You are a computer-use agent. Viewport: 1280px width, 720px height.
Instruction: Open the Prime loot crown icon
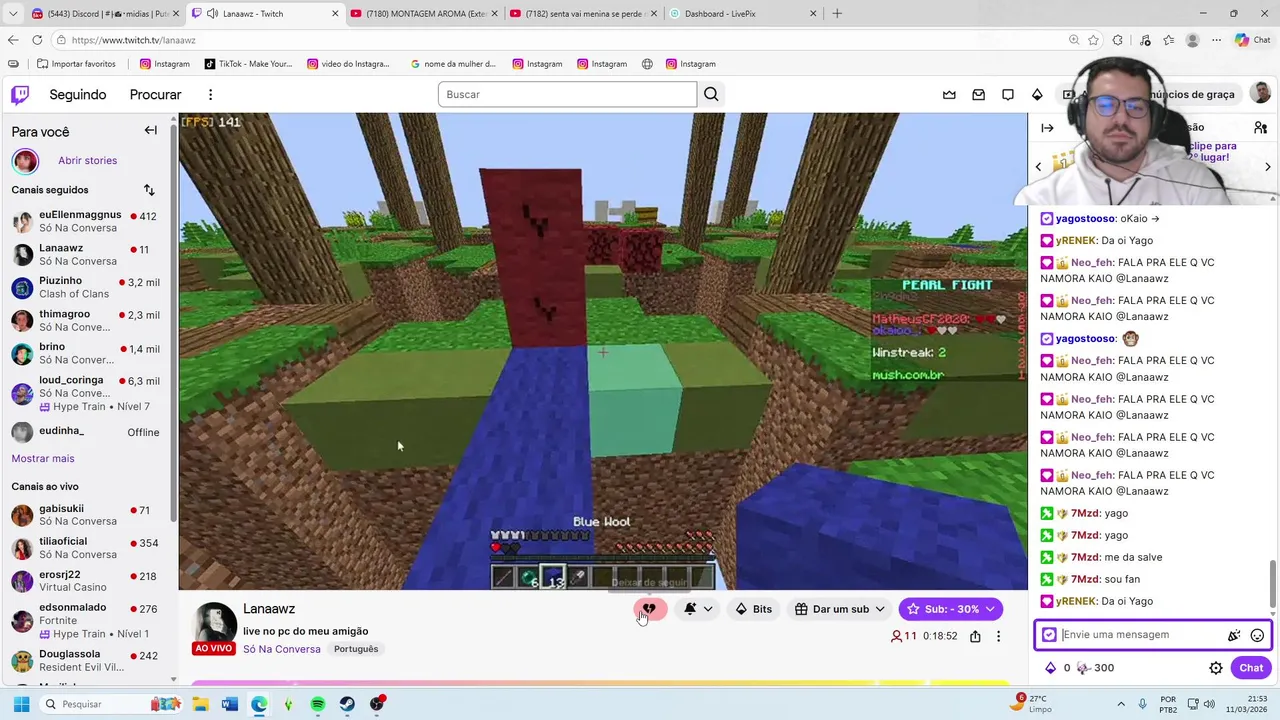point(949,94)
